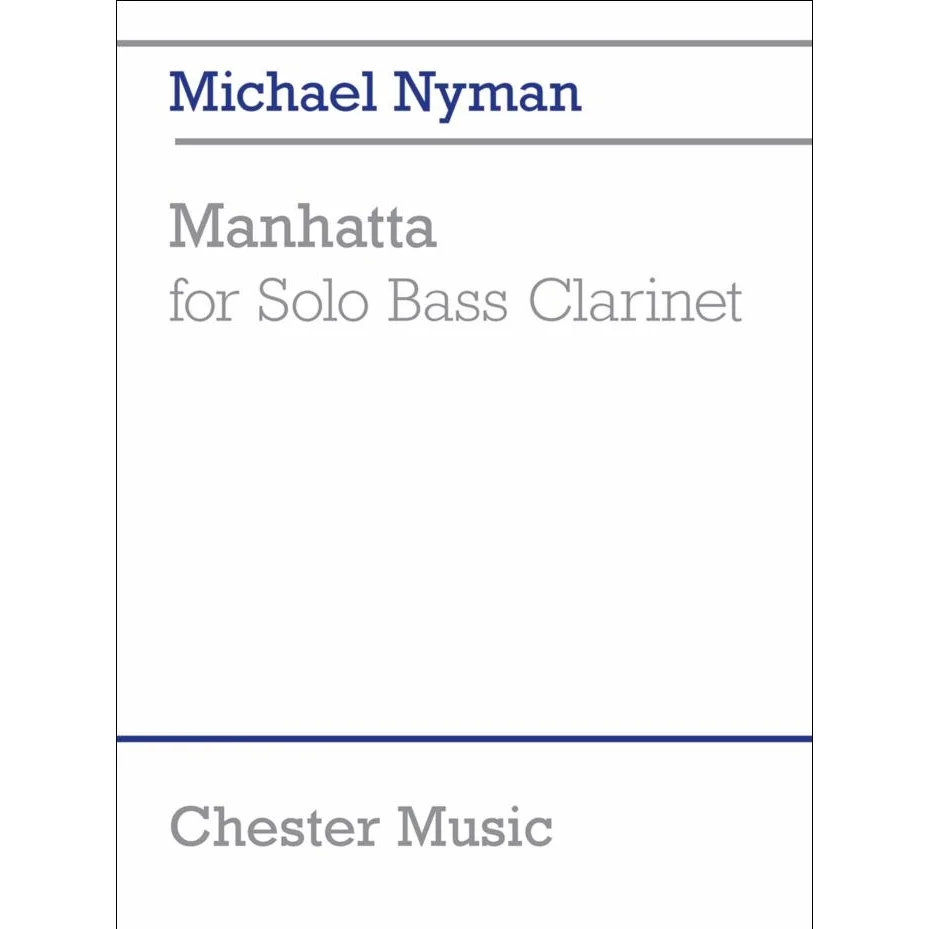Click the top gray horizontal line
This screenshot has width=929, height=929.
464,43
